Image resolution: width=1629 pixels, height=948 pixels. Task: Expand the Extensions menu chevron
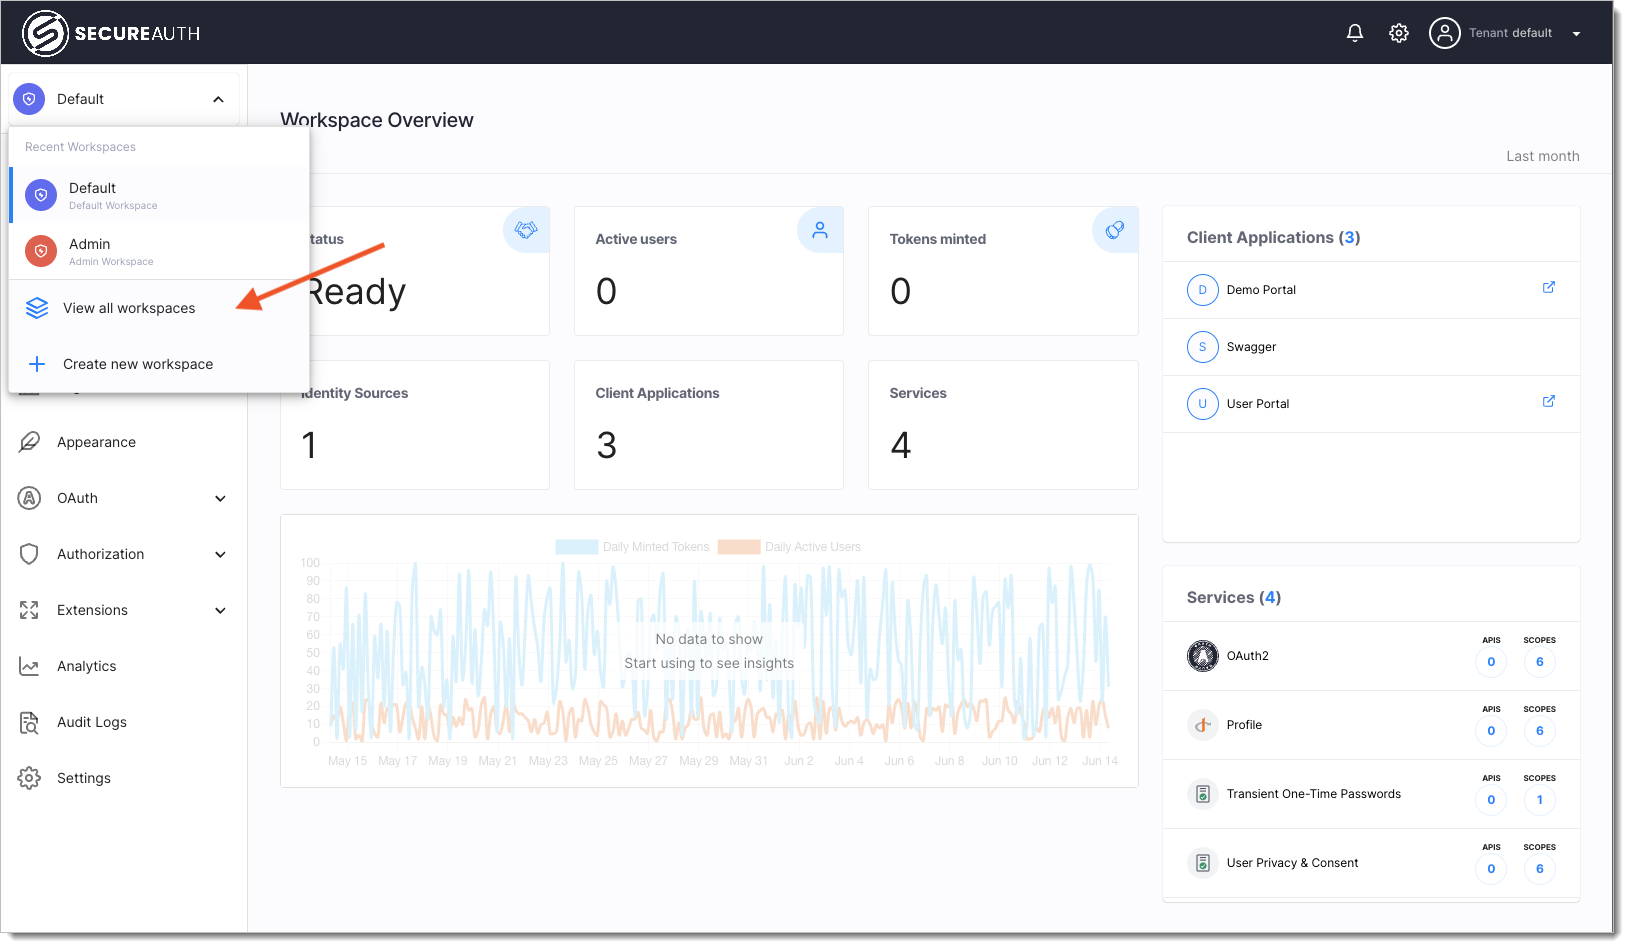(x=220, y=610)
